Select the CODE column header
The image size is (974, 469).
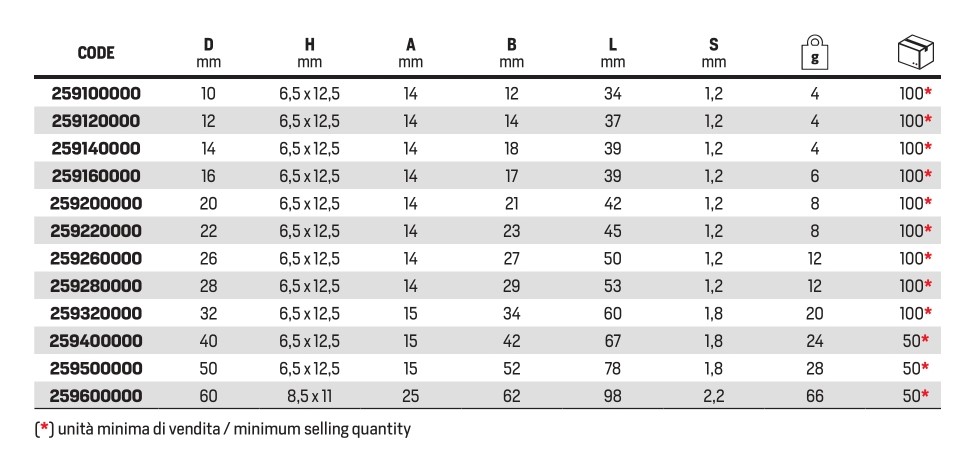[x=96, y=53]
